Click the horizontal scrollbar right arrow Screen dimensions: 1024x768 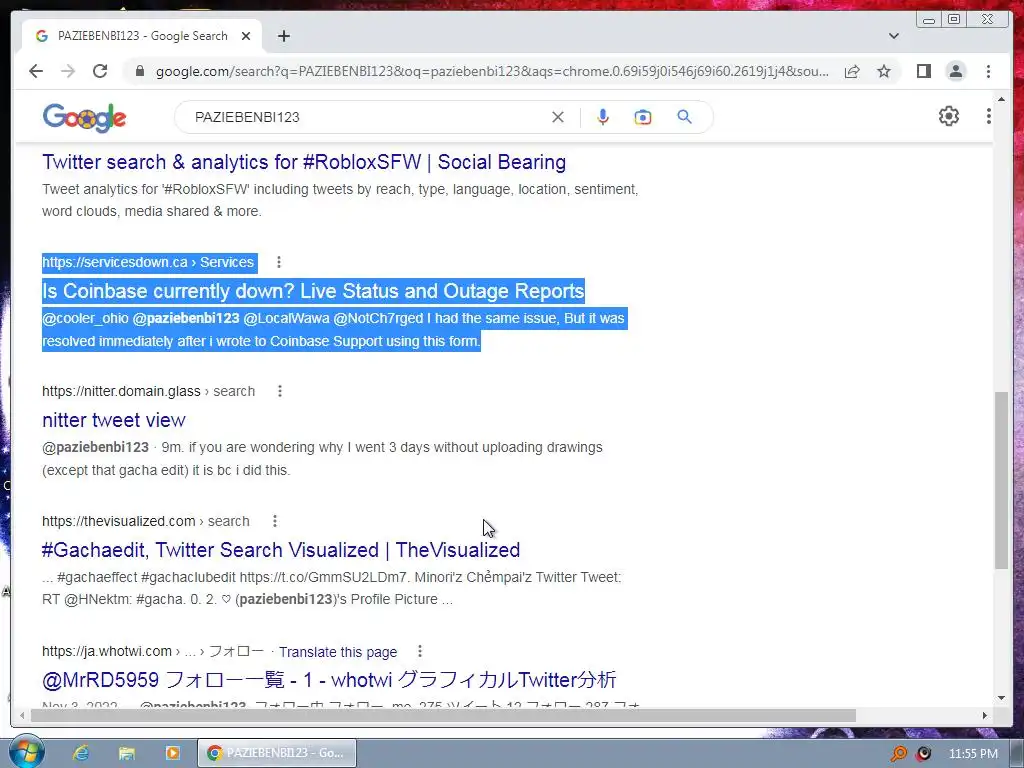tap(985, 716)
